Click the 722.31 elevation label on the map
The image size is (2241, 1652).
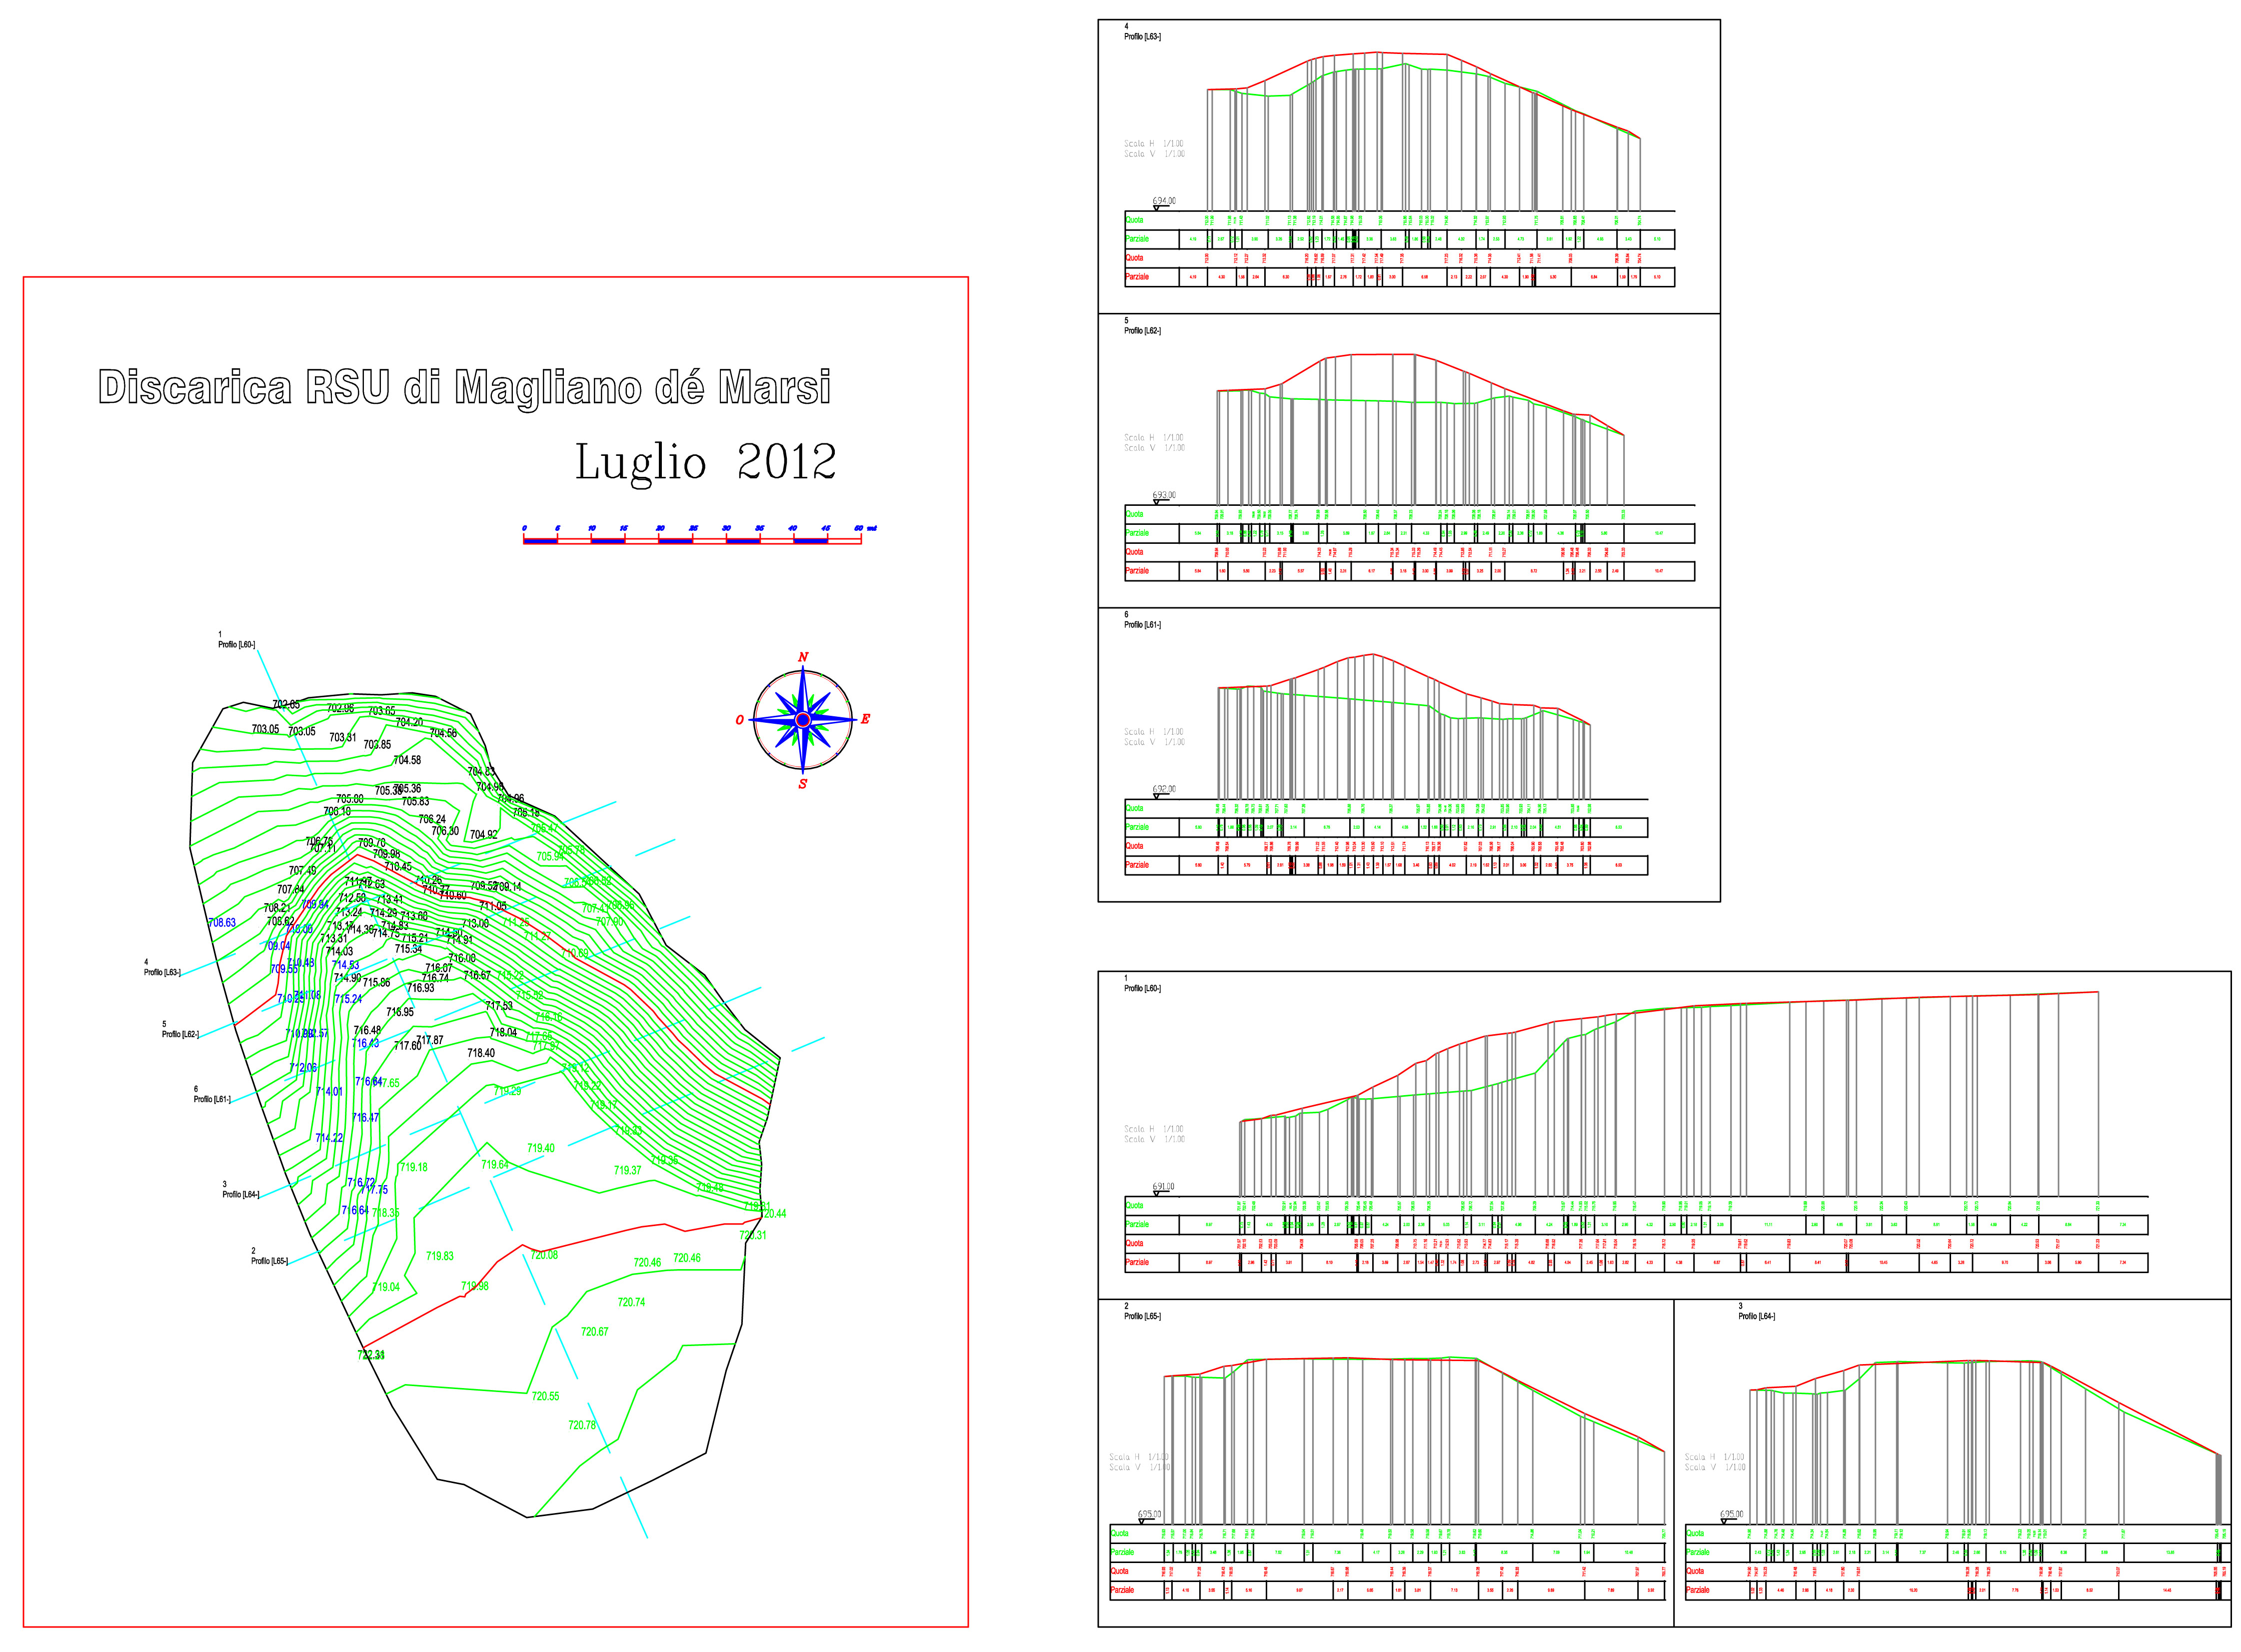point(371,1355)
